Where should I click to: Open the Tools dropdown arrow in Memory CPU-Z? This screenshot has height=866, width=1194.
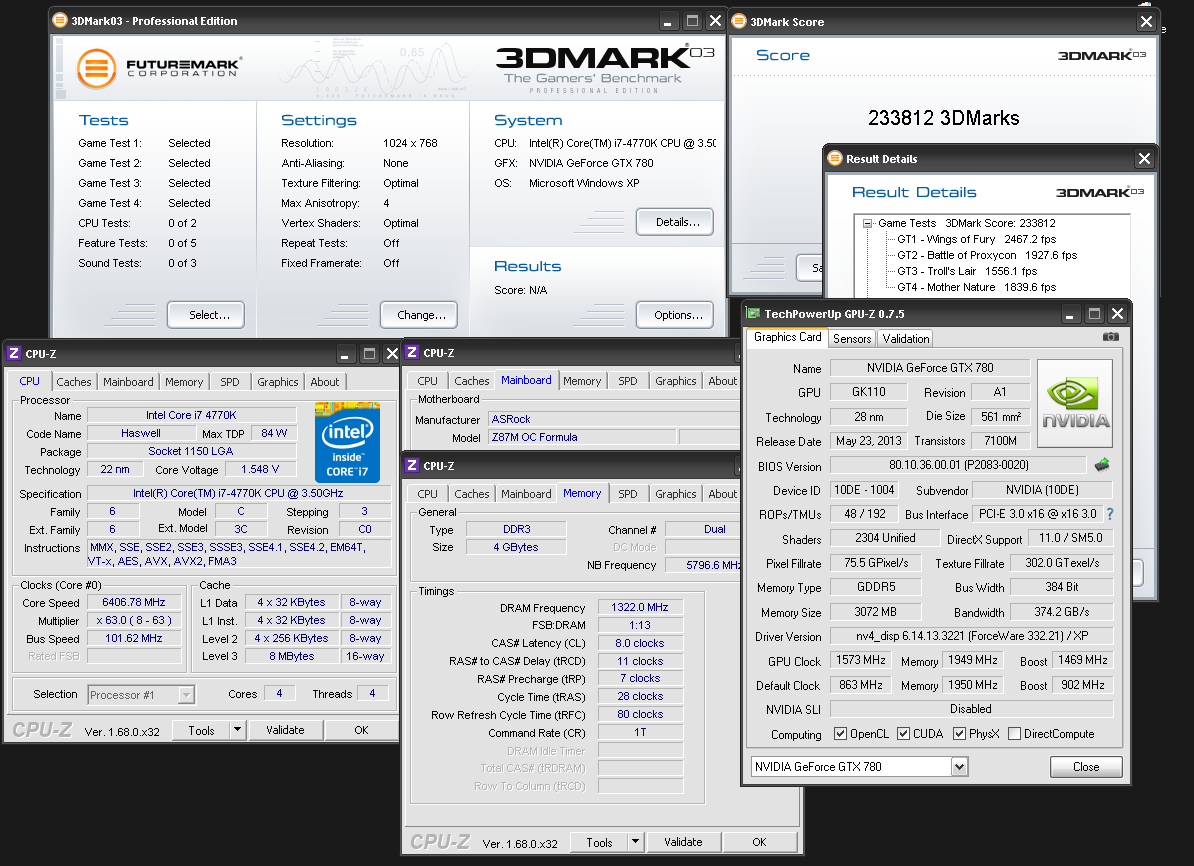point(636,842)
